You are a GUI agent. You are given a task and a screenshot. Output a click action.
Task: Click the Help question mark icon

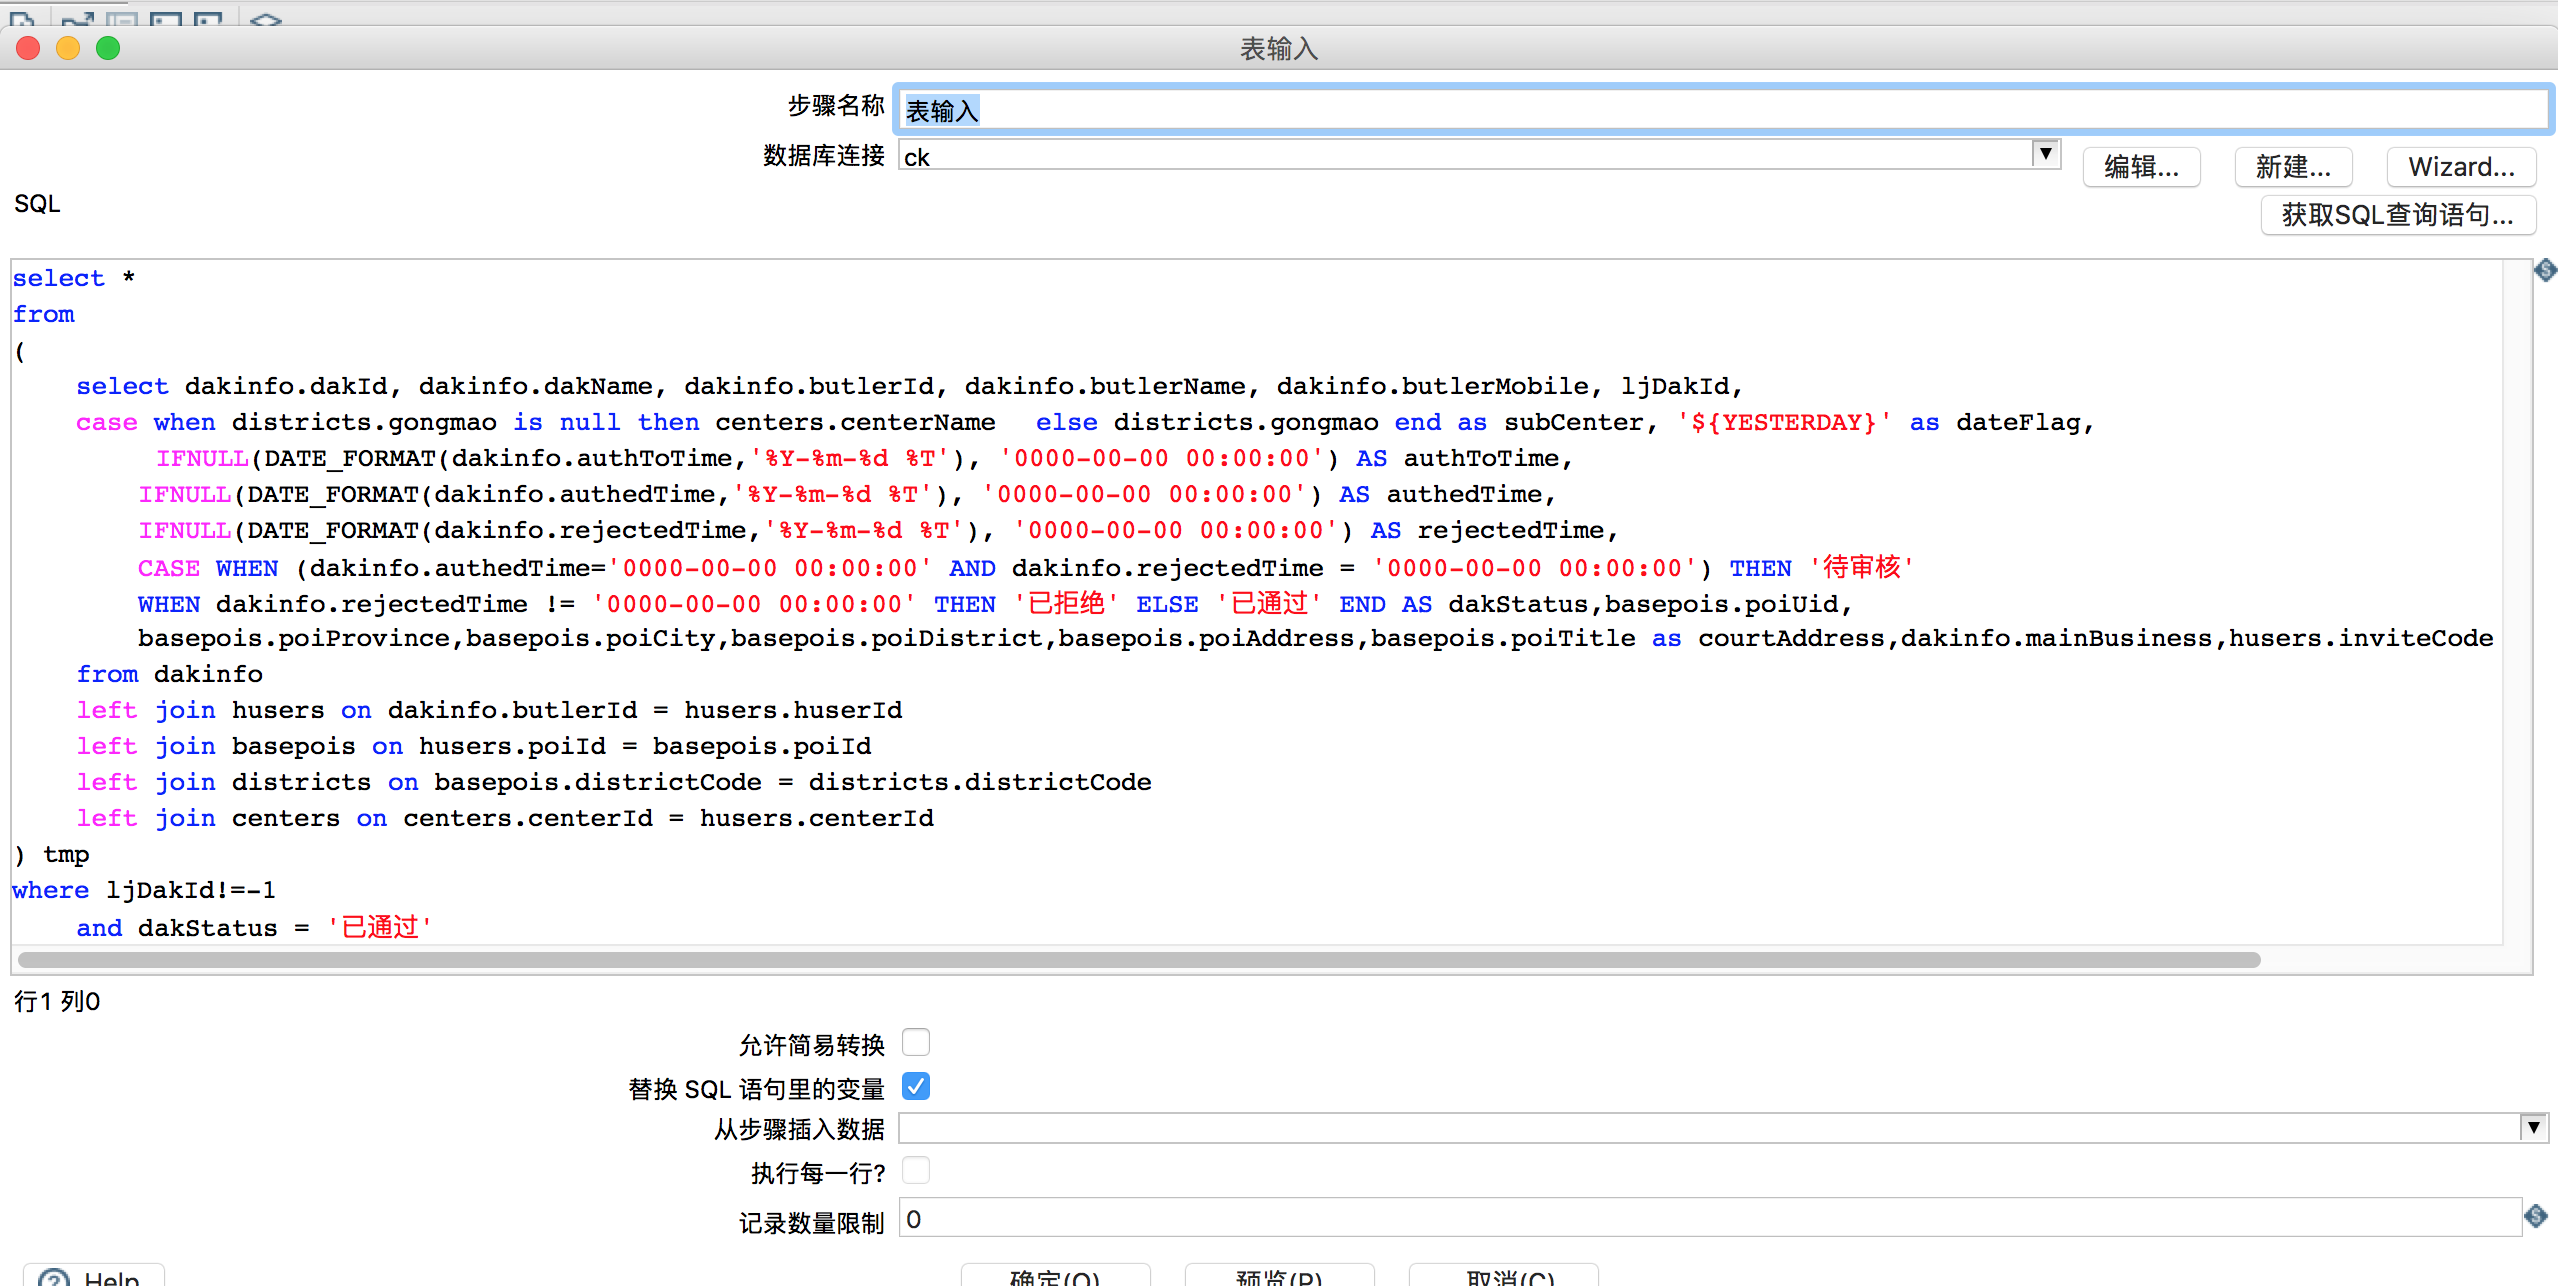tap(54, 1278)
